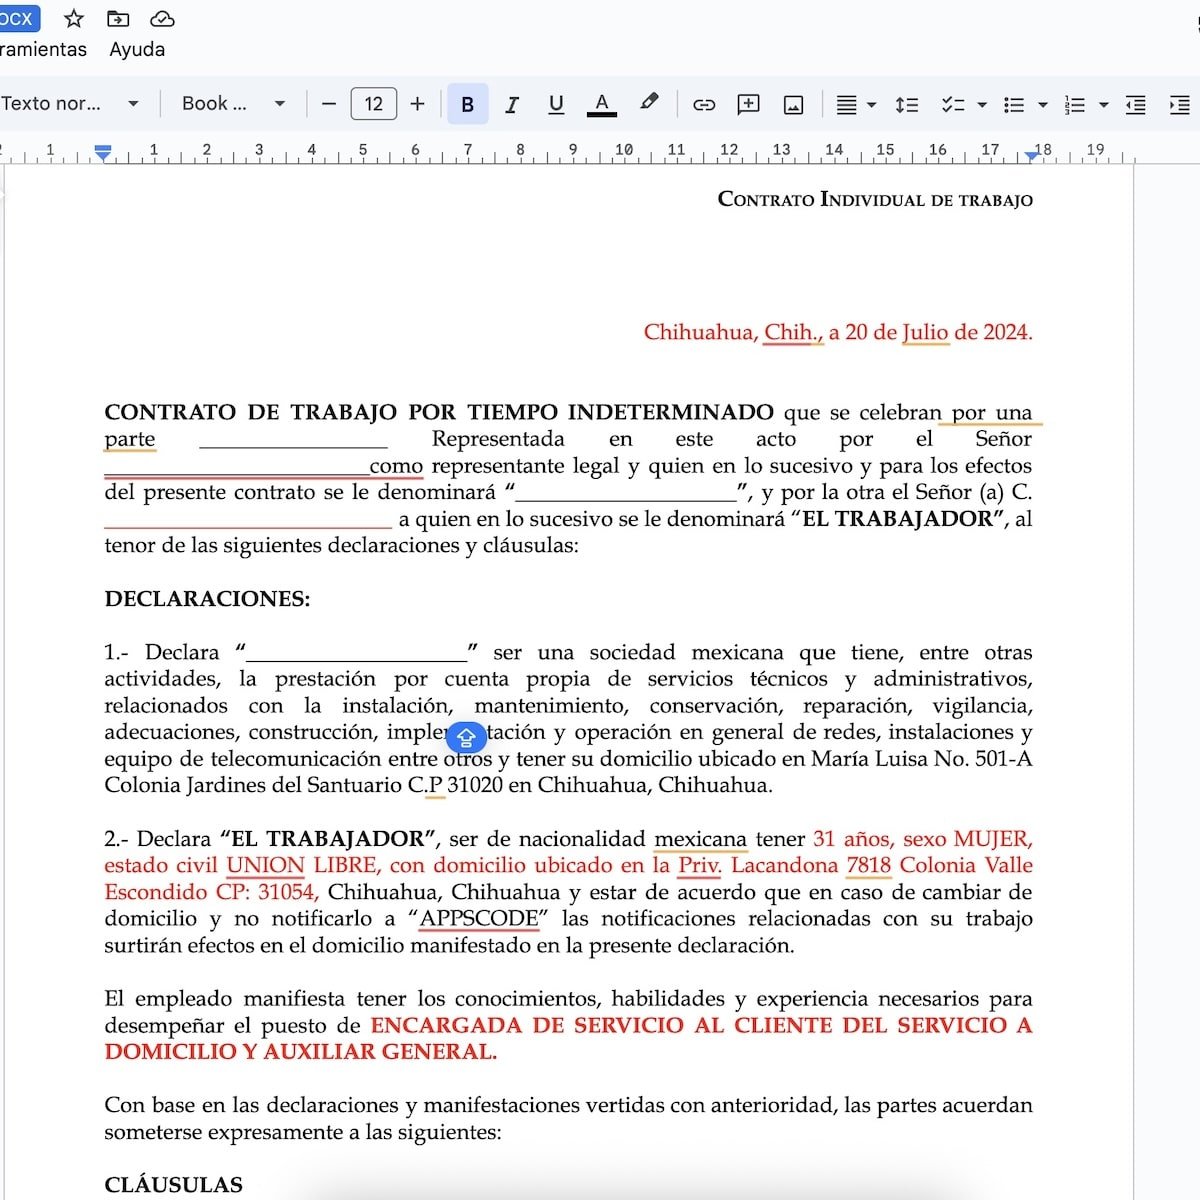Toggle italic formatting
Screen dimensions: 1200x1200
coord(511,103)
